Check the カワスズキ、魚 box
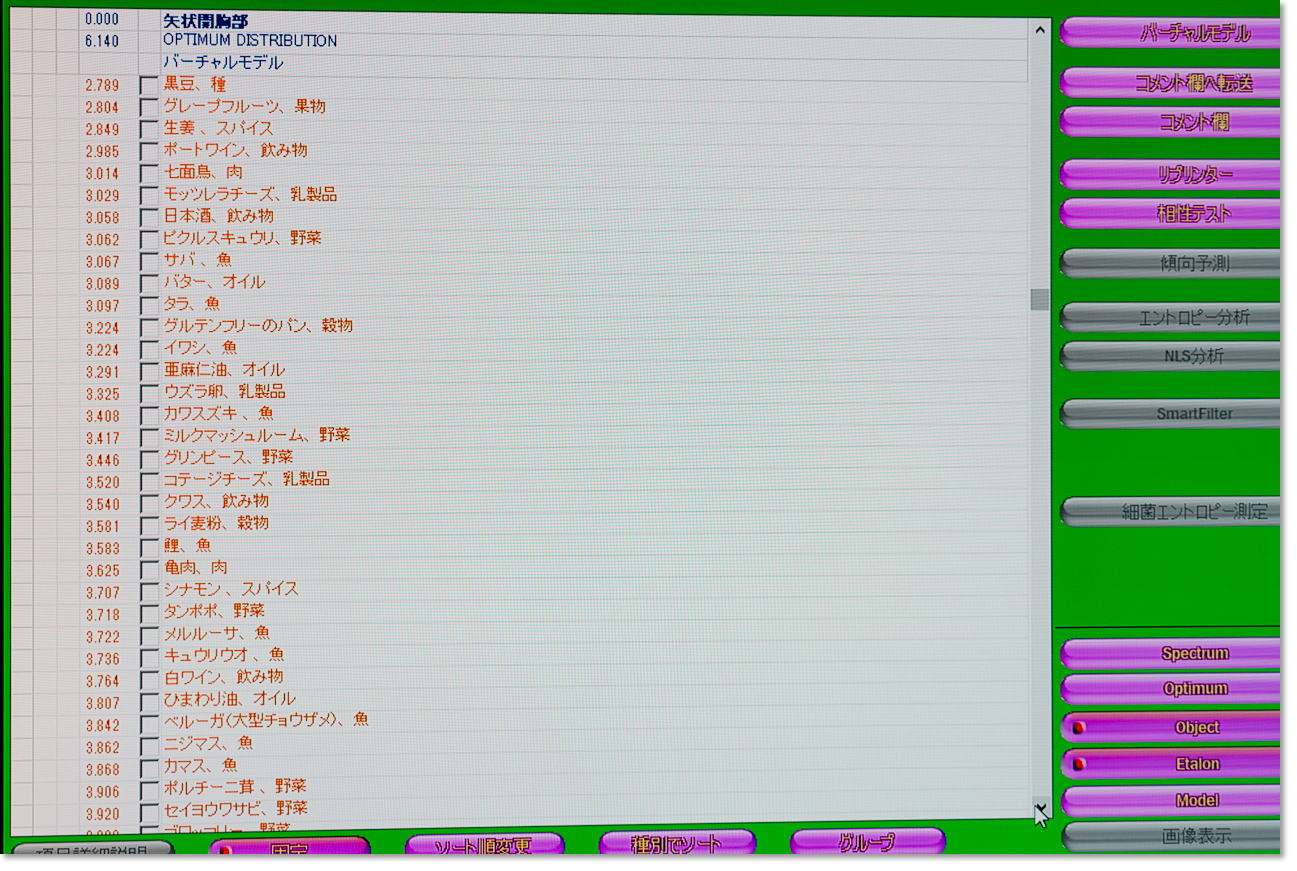This screenshot has width=1297, height=871. tap(149, 416)
